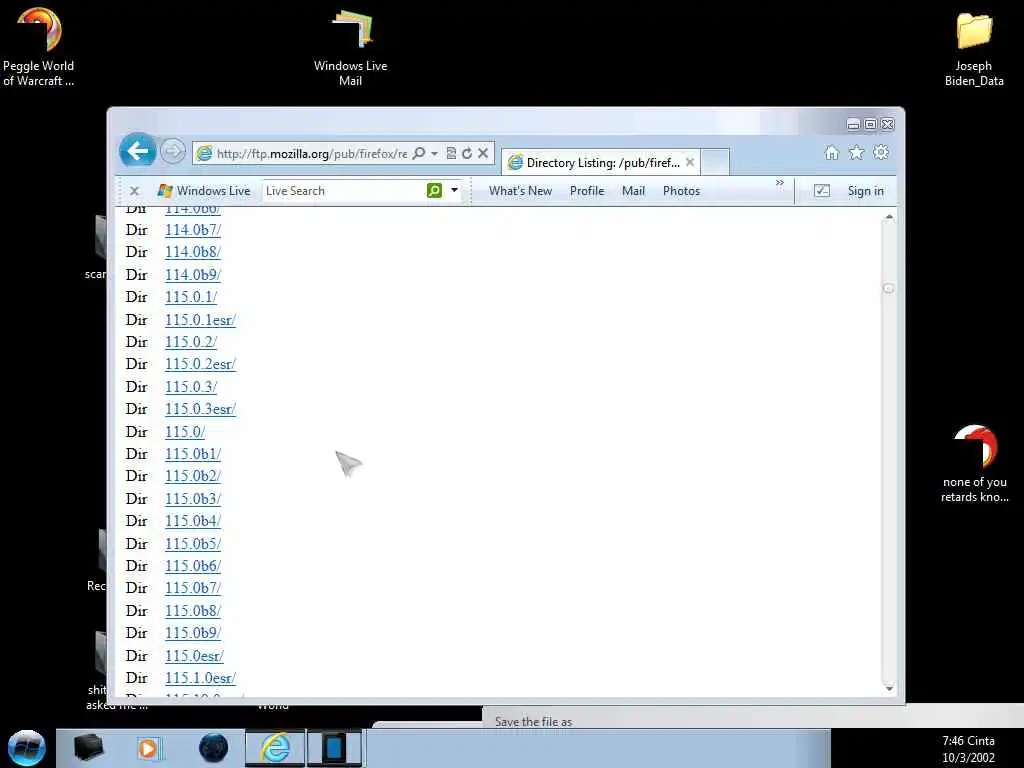Click the dark globe taskbar icon
This screenshot has width=1024, height=768.
point(213,748)
